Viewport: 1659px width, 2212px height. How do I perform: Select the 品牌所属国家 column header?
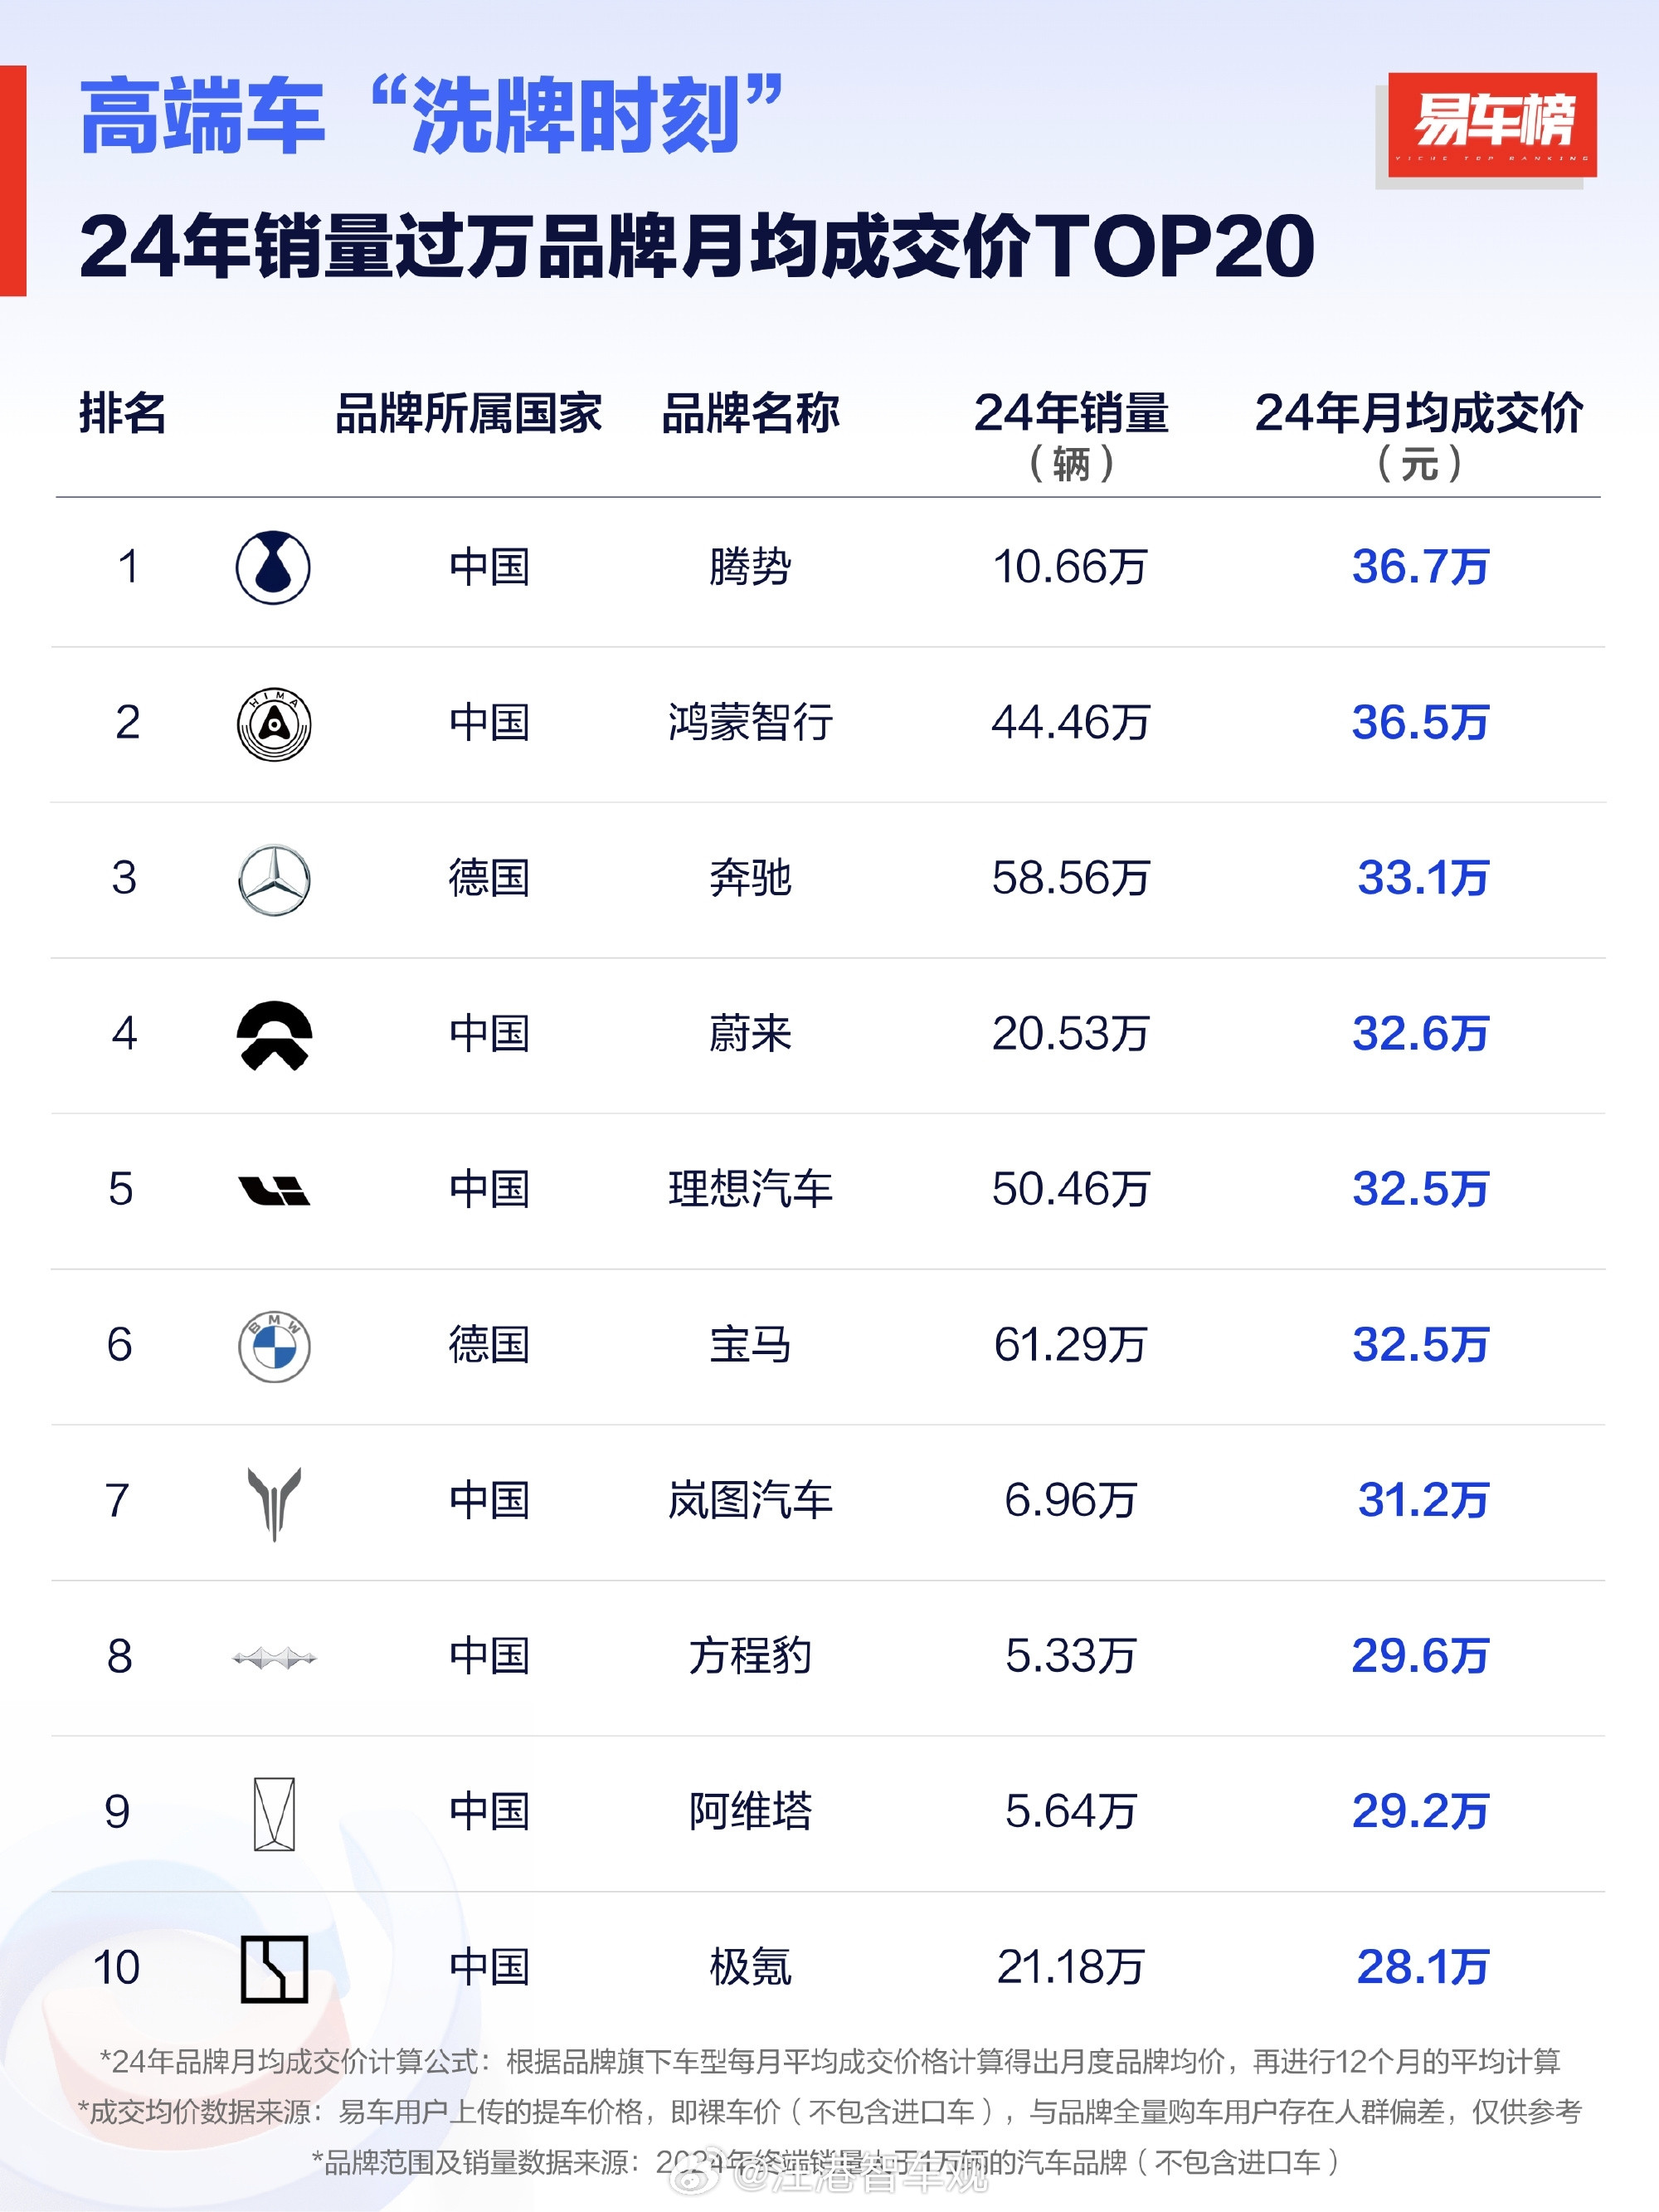pyautogui.click(x=468, y=413)
